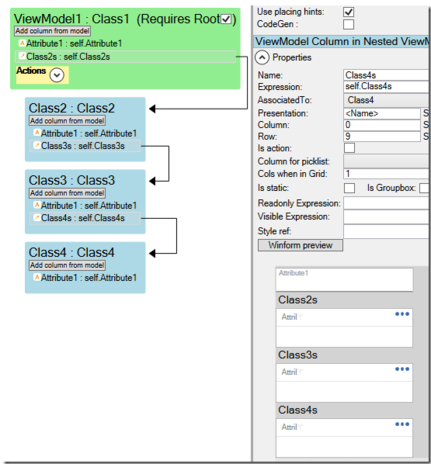Click Attribute1 textbox in preview area
431x464 pixels.
pos(344,280)
